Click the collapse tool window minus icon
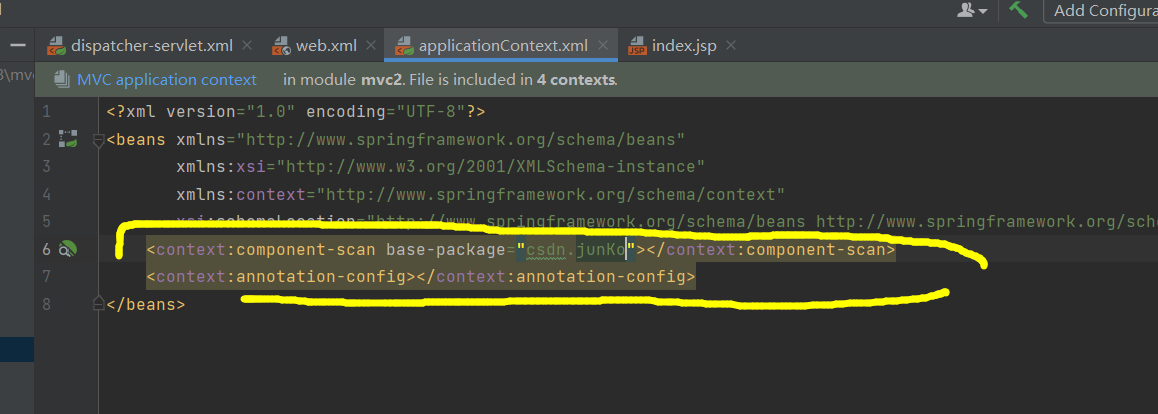 point(18,46)
